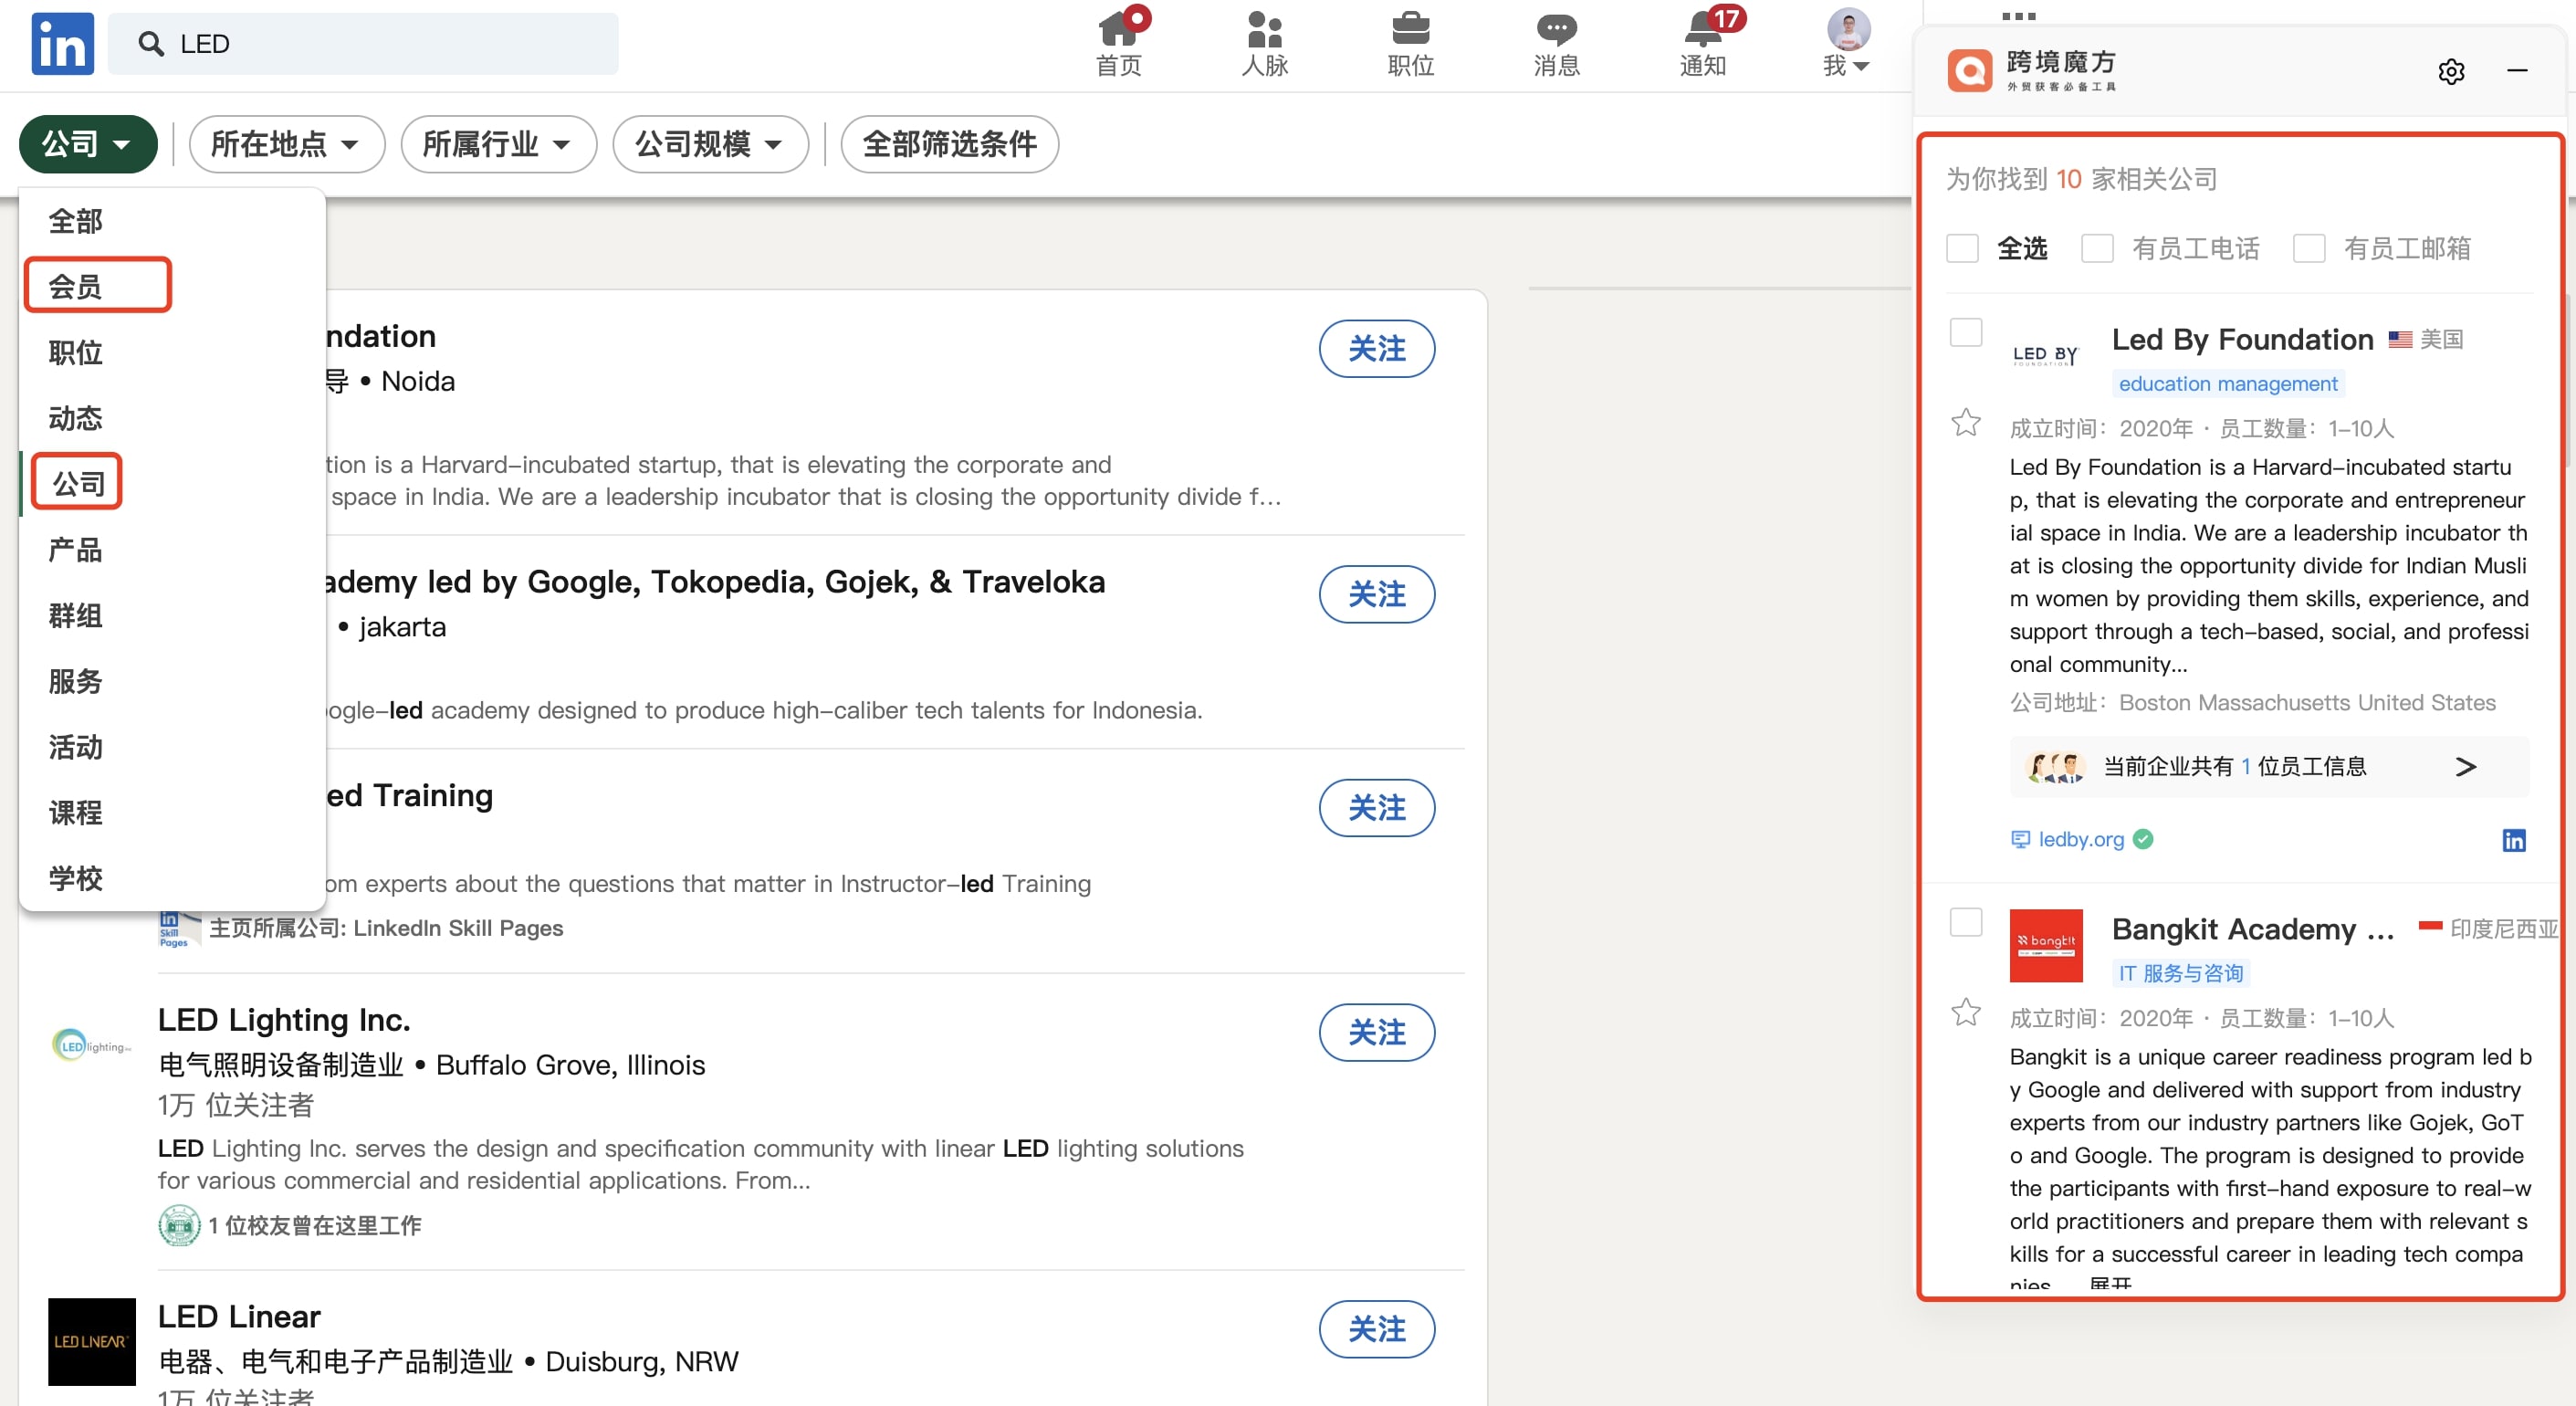Viewport: 2576px width, 1406px height.
Task: Check the 有员工电话 filter
Action: pyautogui.click(x=2098, y=248)
